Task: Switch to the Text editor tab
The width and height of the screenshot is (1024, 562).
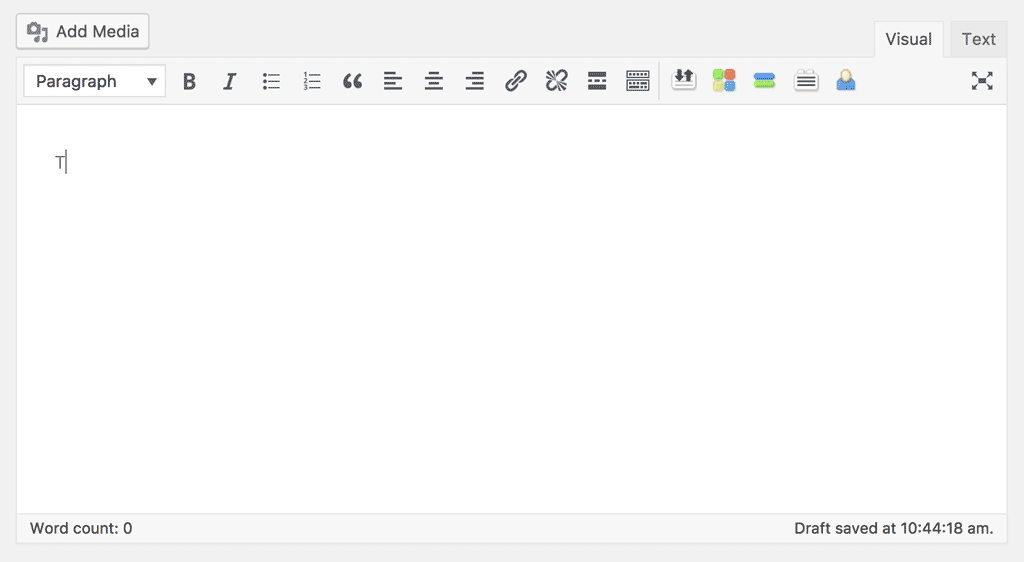Action: [978, 40]
